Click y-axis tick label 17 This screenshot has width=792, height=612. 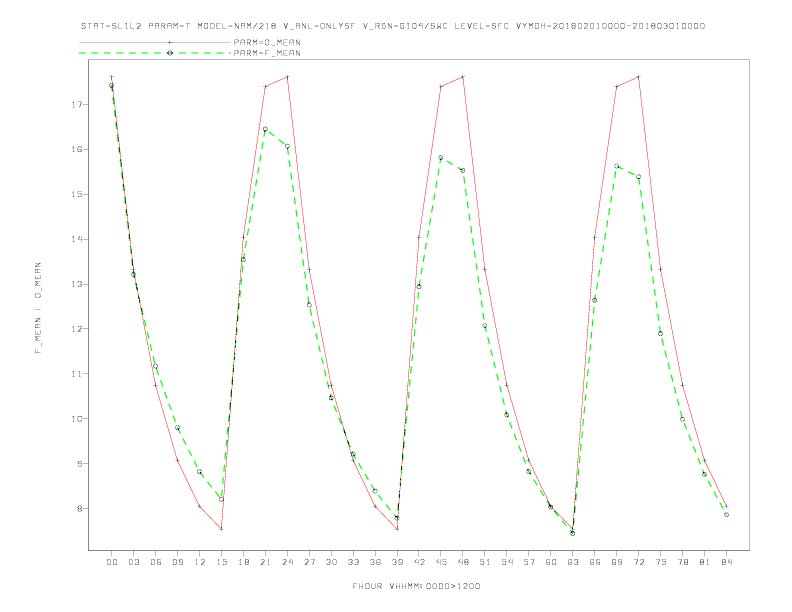77,105
